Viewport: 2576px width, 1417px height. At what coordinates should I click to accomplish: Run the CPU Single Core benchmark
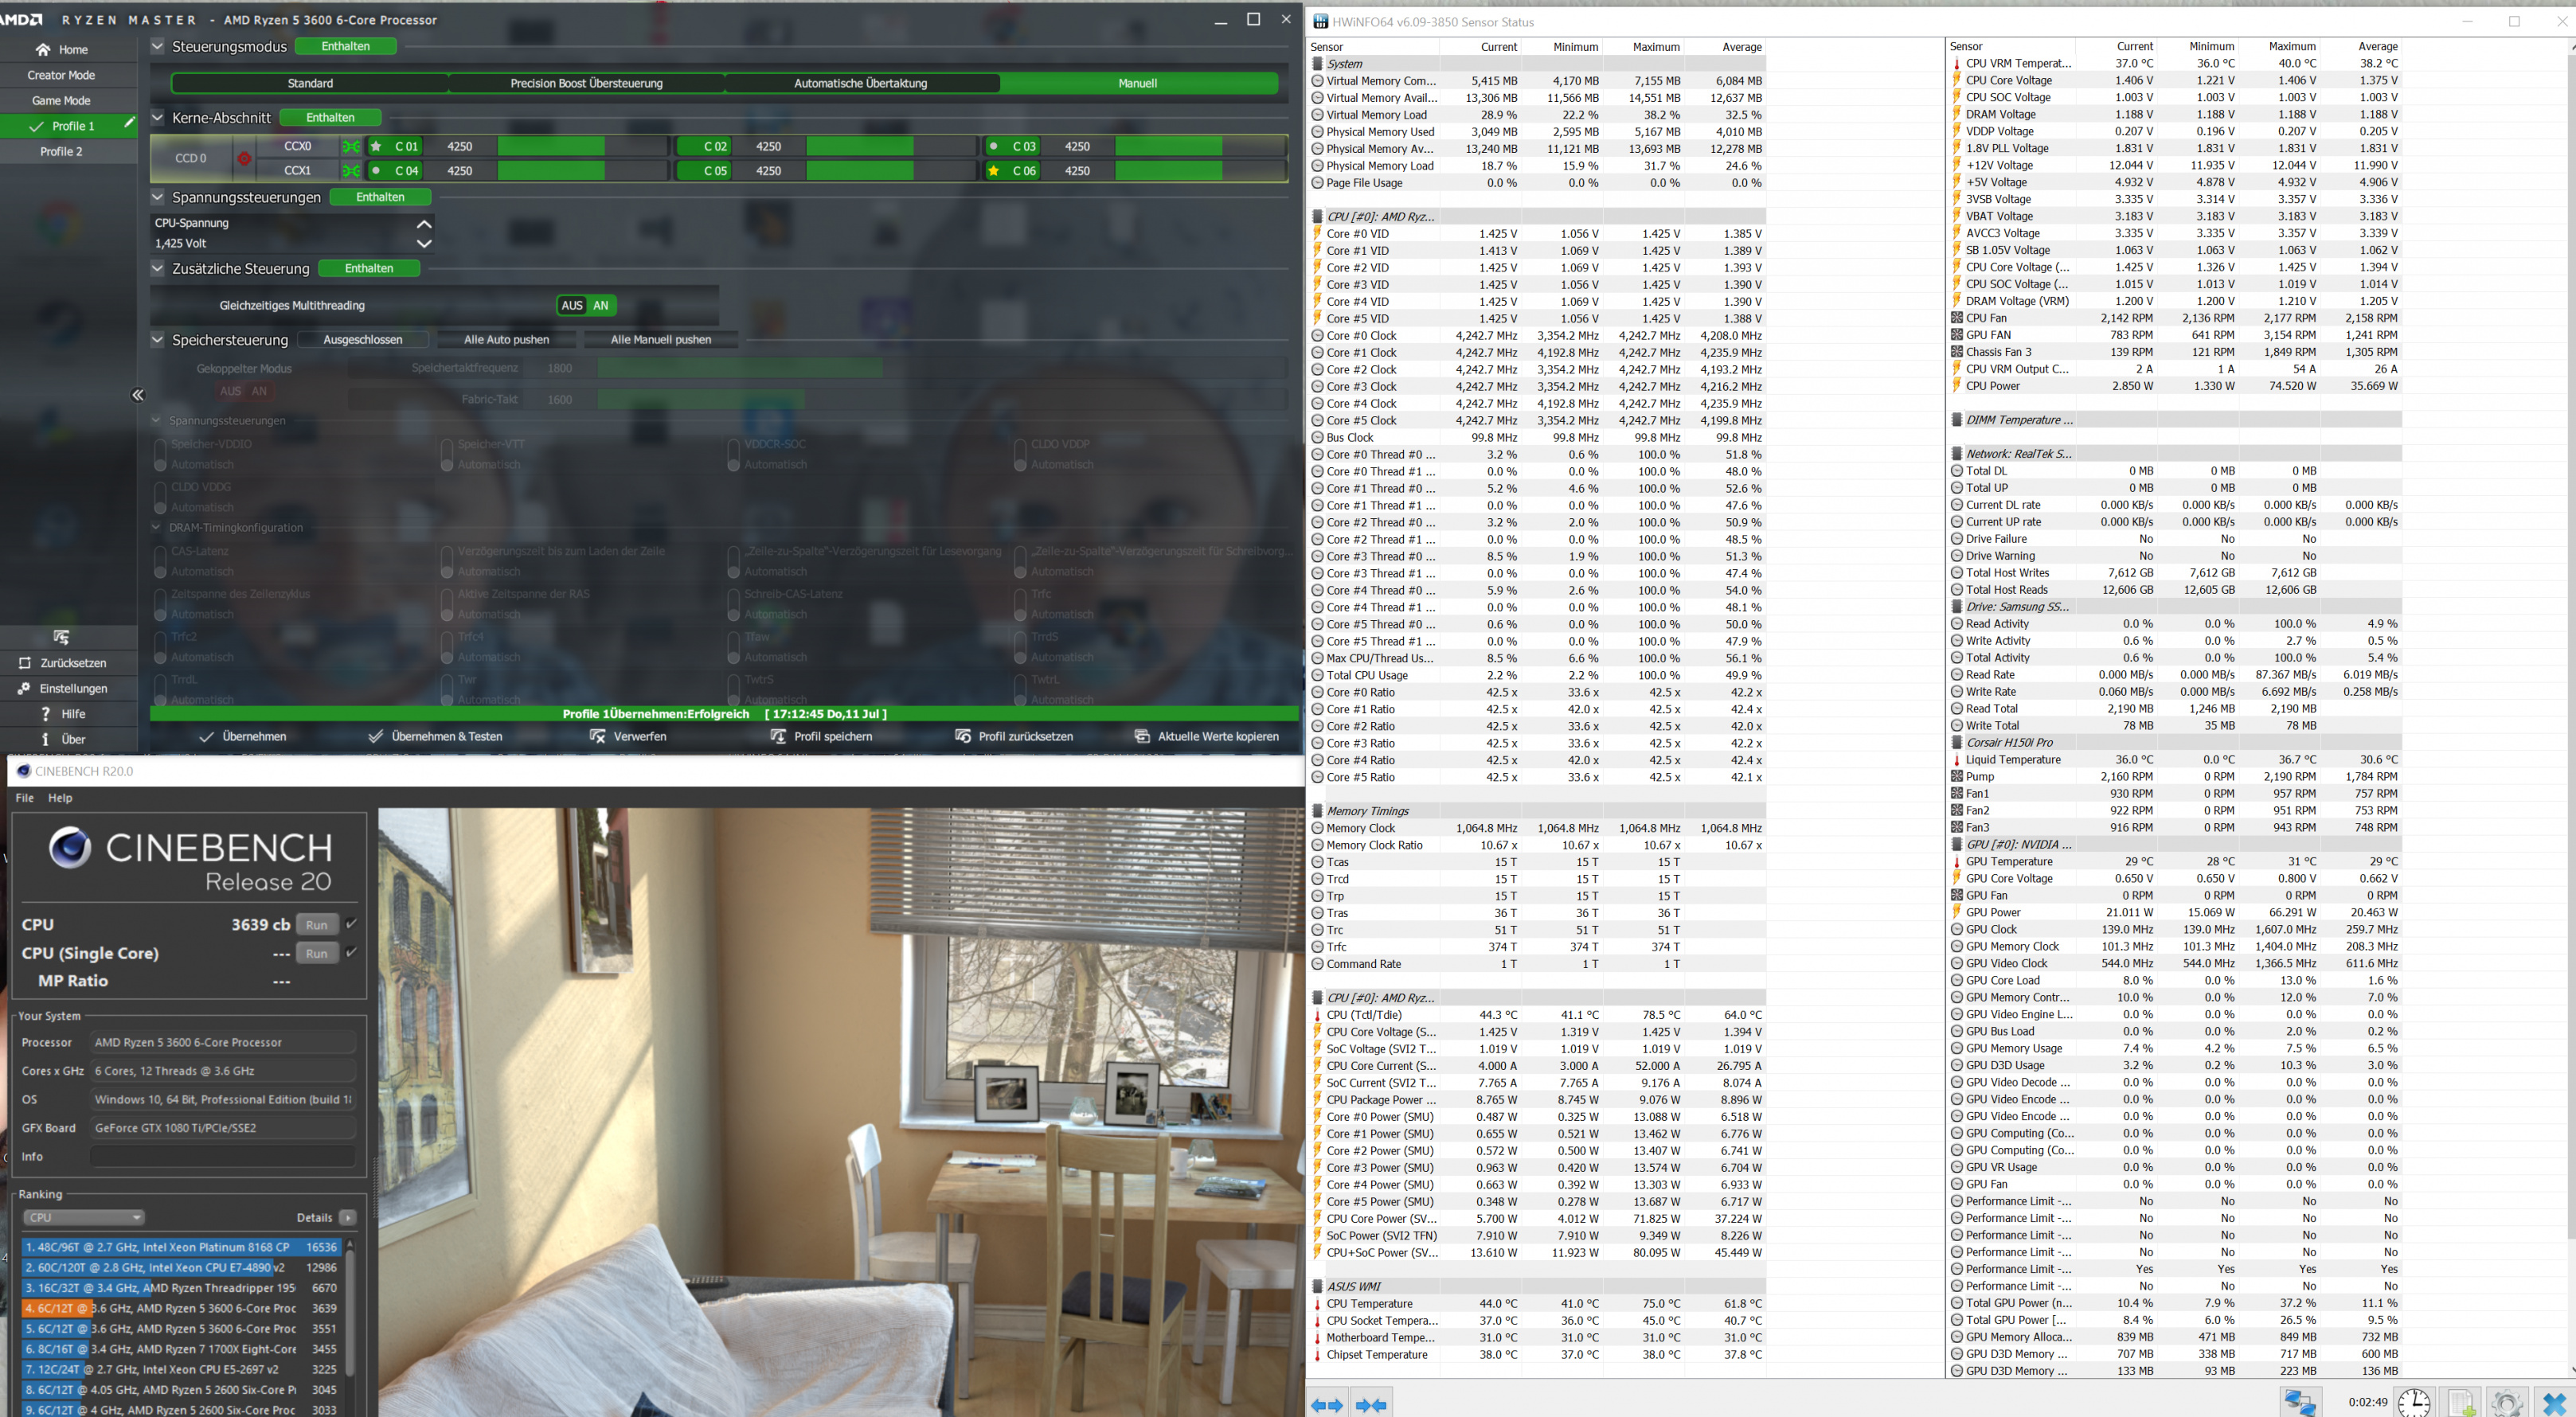tap(316, 953)
